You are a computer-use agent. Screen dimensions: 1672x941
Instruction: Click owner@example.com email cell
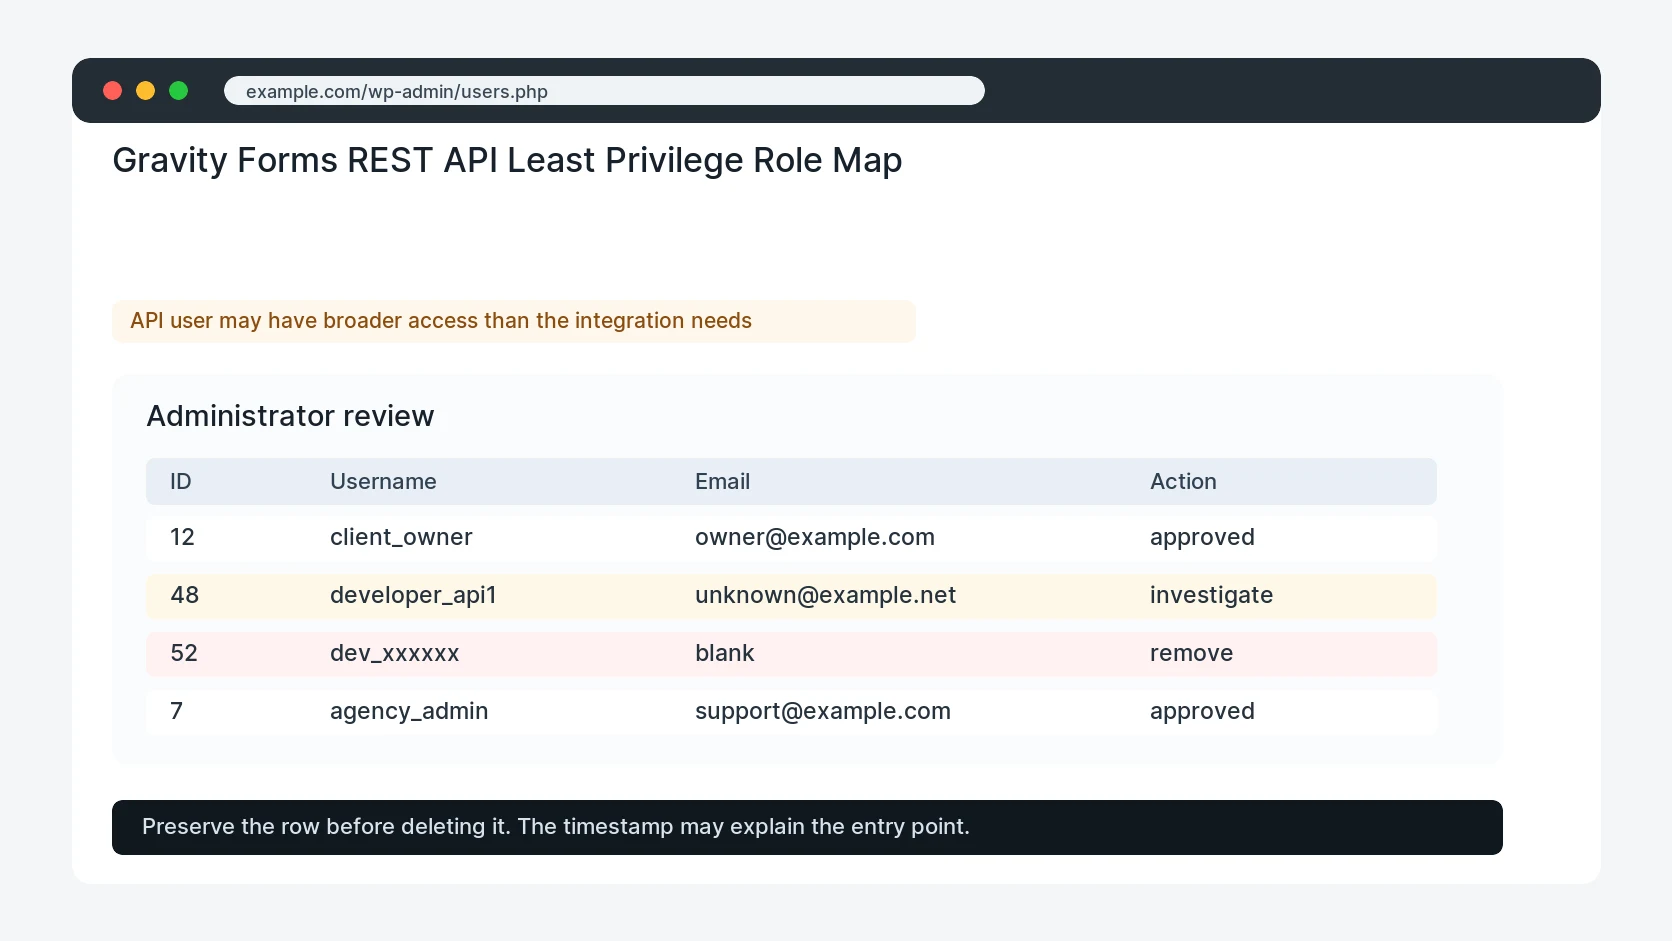point(815,537)
